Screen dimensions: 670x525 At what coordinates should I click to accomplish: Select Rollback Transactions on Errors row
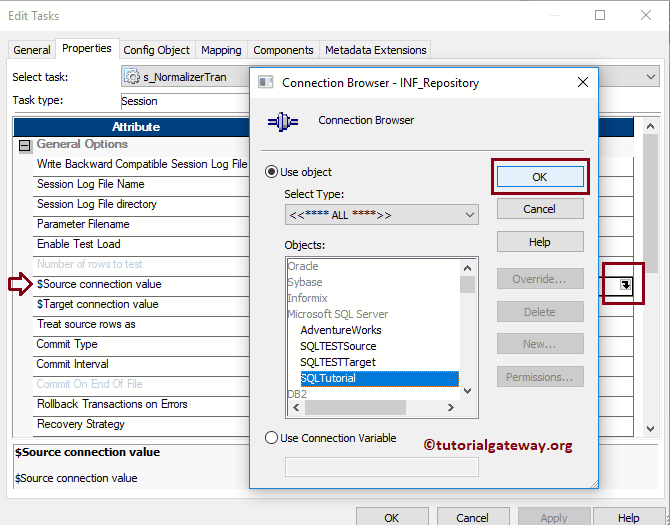click(x=141, y=405)
